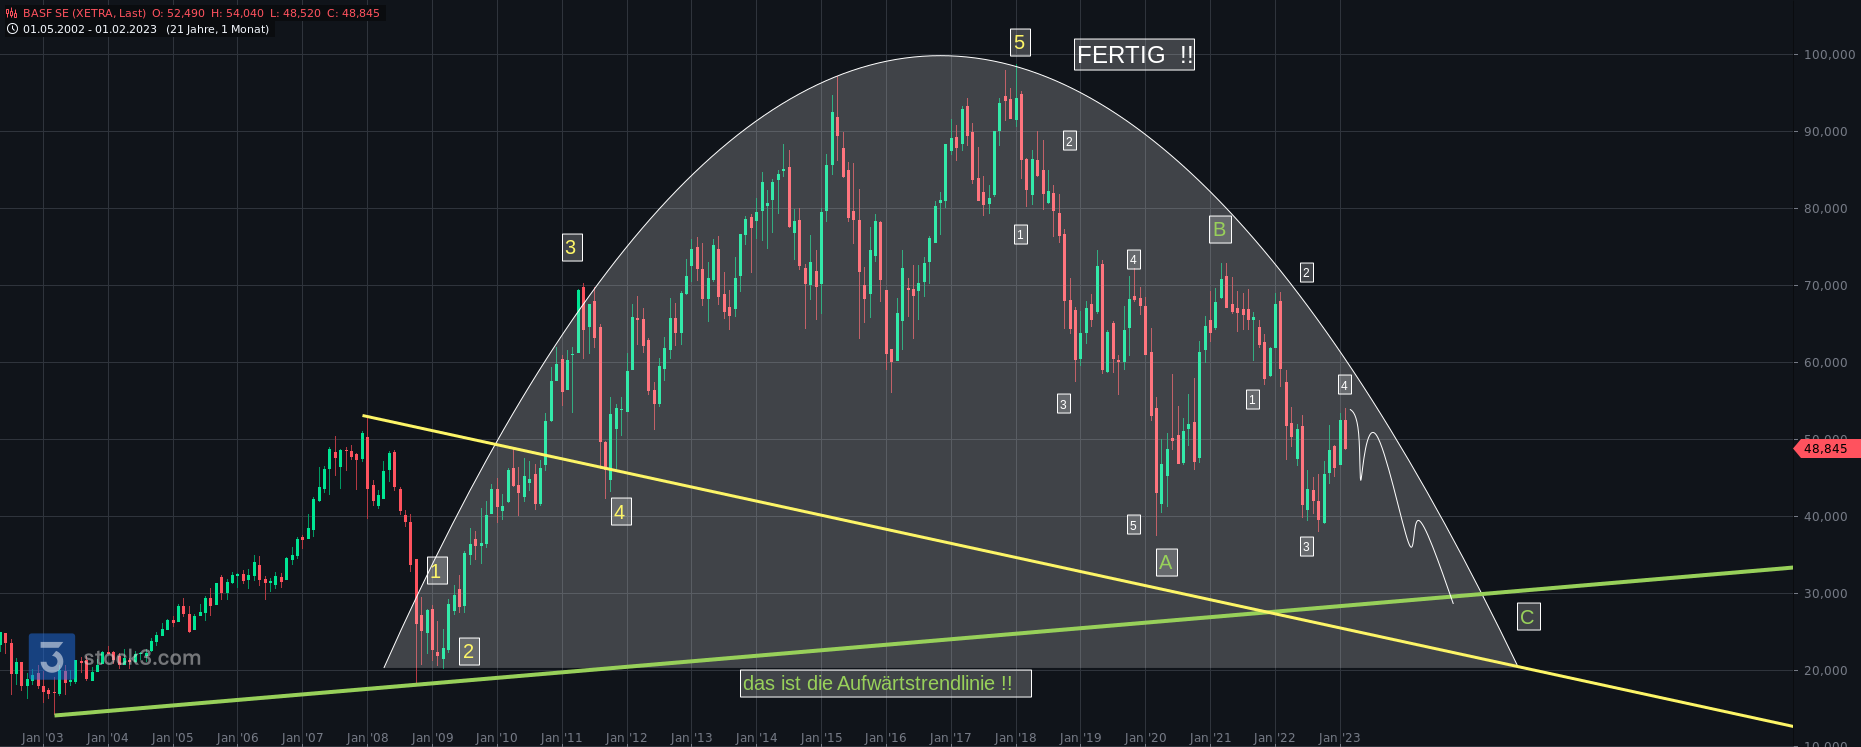
Task: Click the Jan '05 date axis label
Action: coord(173,738)
